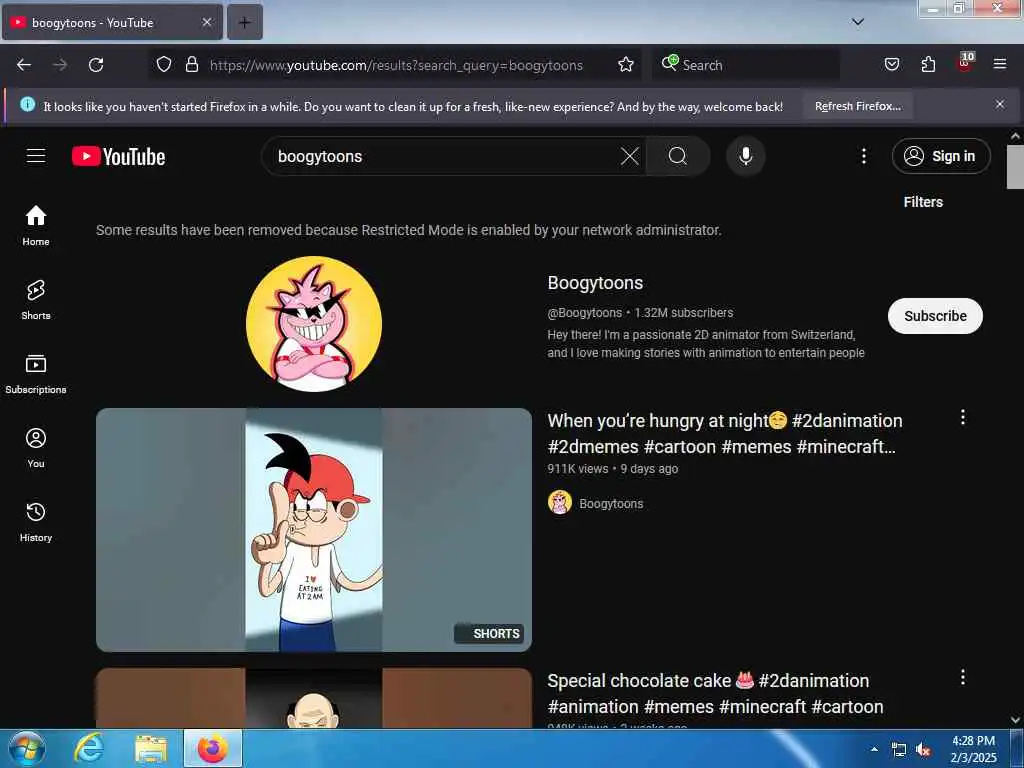The width and height of the screenshot is (1024, 768).
Task: Click the page scrollbar down arrow
Action: coord(1015,720)
